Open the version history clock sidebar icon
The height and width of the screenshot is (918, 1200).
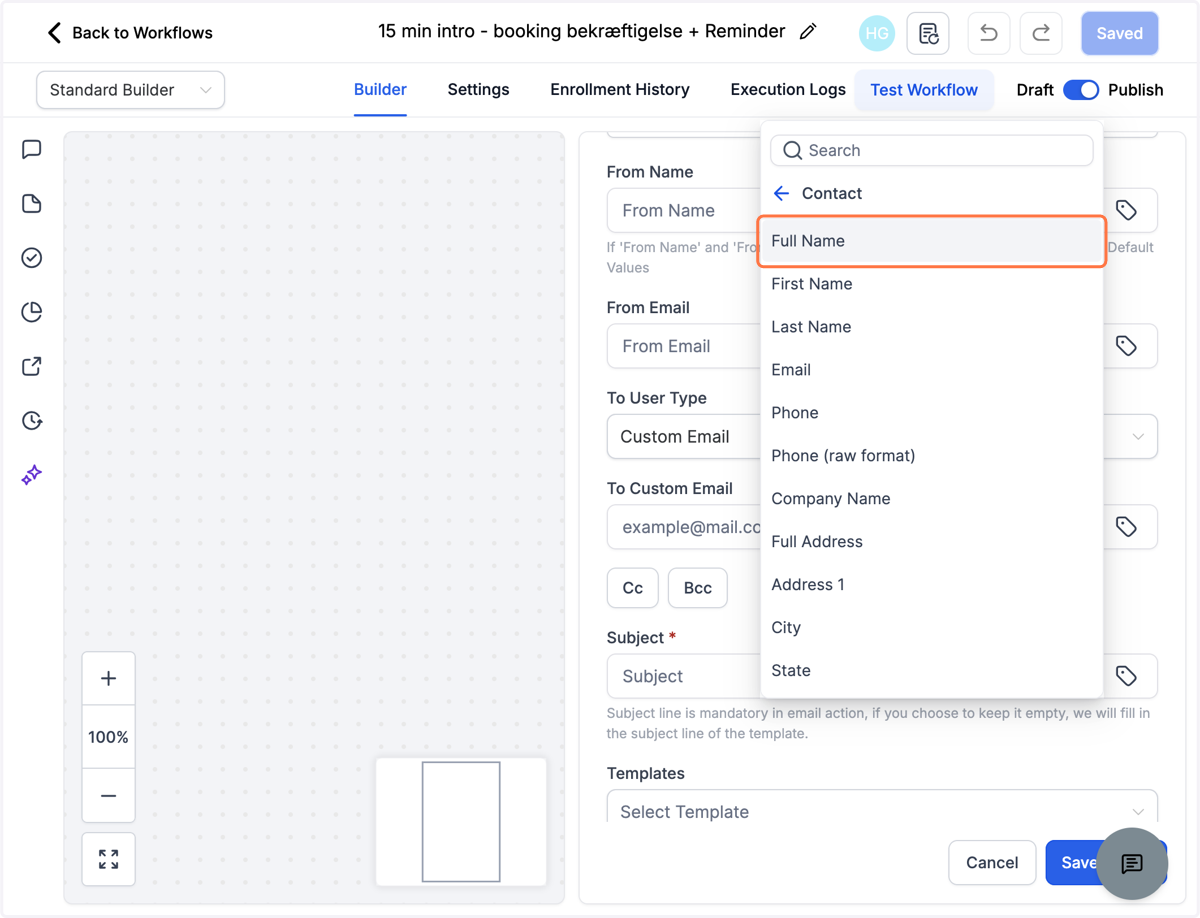tap(32, 420)
